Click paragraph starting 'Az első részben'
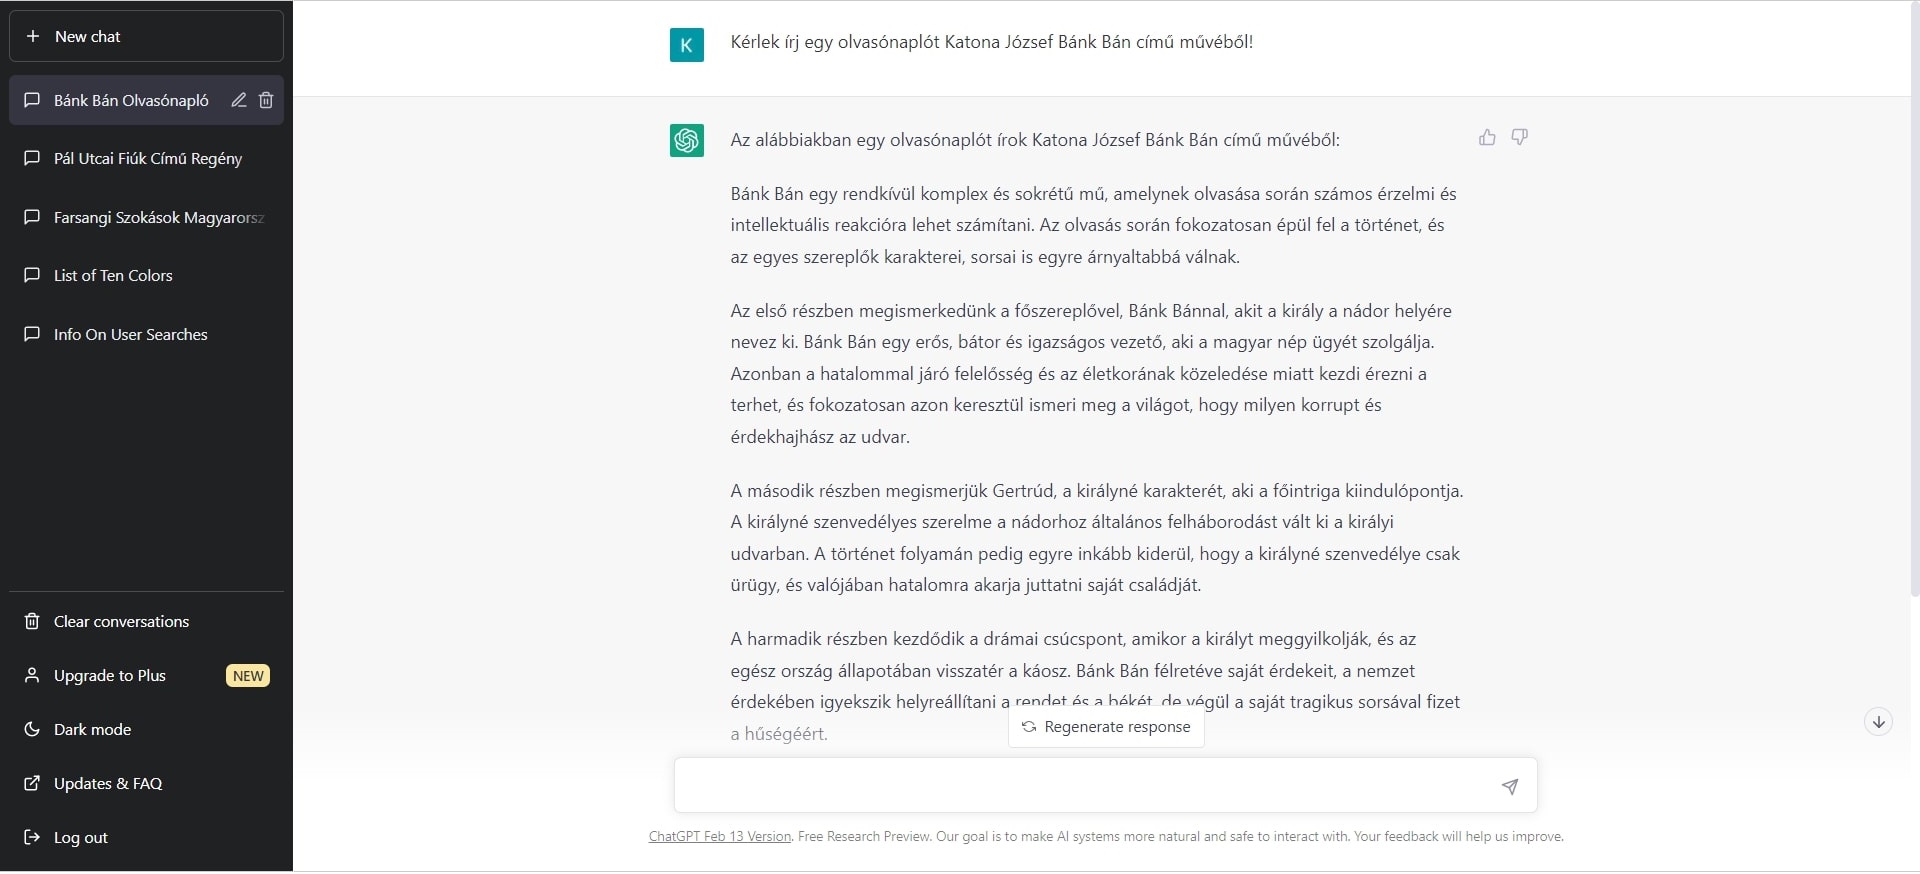This screenshot has height=874, width=1920. coord(1091,374)
